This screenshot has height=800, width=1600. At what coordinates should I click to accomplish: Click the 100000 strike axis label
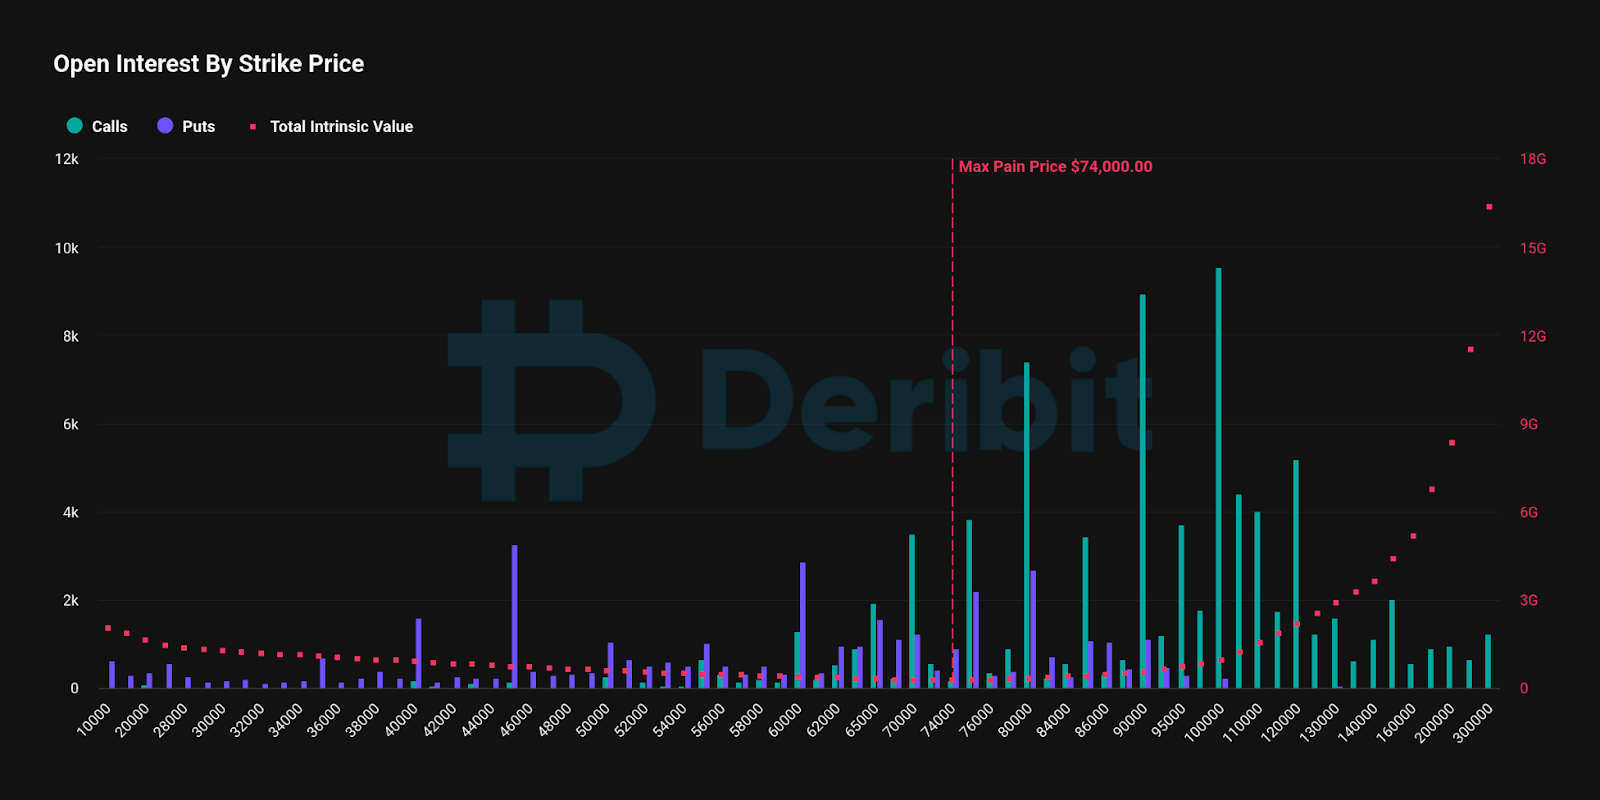1204,722
